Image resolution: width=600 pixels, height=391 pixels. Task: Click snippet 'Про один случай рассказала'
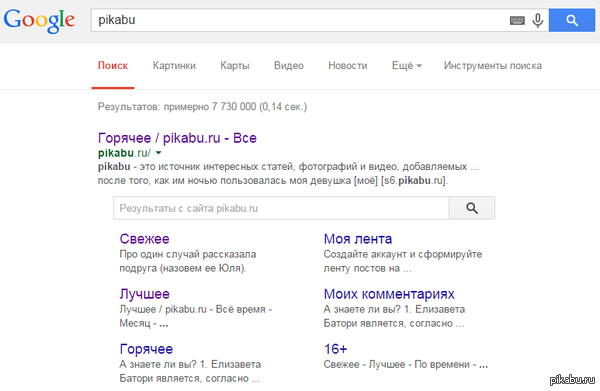coord(188,254)
